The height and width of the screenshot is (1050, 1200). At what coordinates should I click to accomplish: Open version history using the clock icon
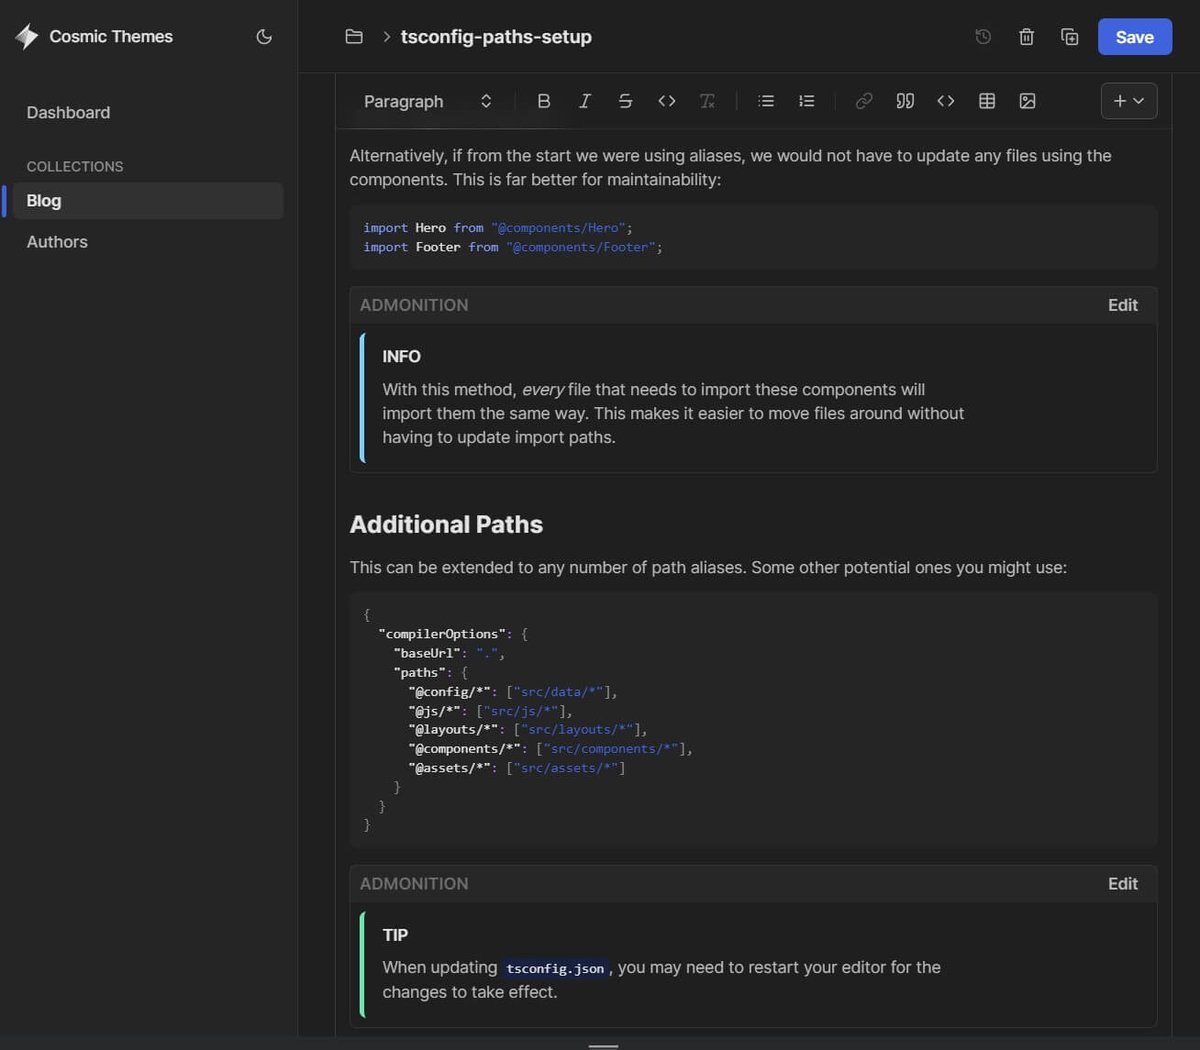[983, 36]
